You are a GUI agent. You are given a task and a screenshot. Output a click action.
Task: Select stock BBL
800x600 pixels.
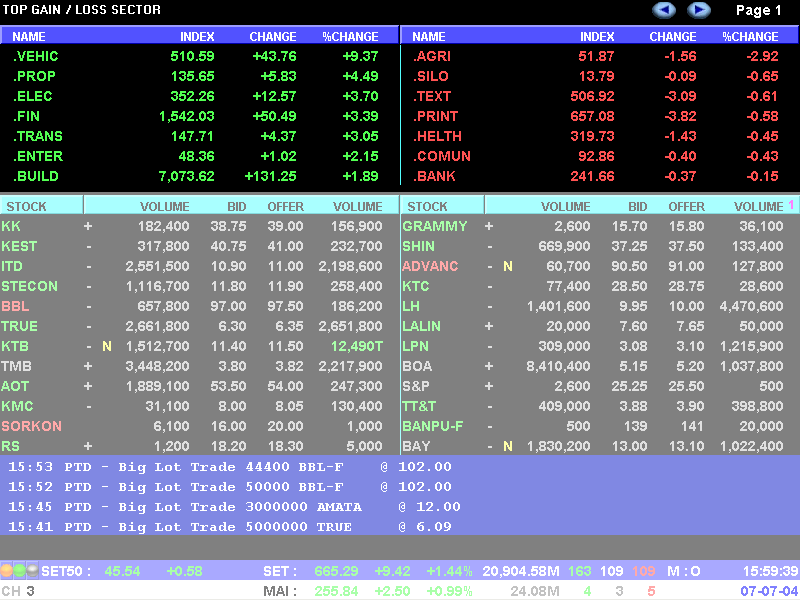click(x=15, y=306)
